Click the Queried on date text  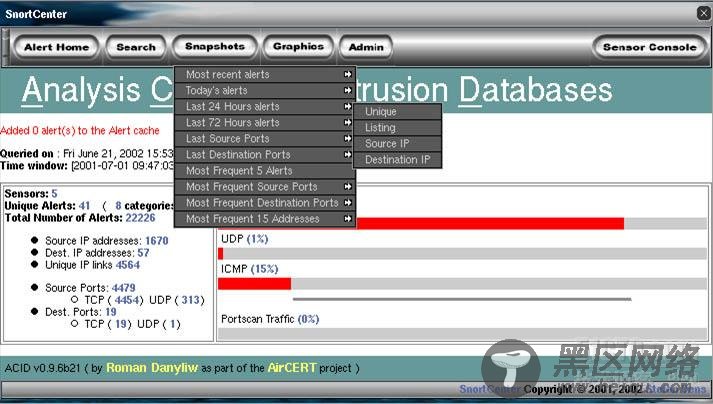tap(87, 153)
